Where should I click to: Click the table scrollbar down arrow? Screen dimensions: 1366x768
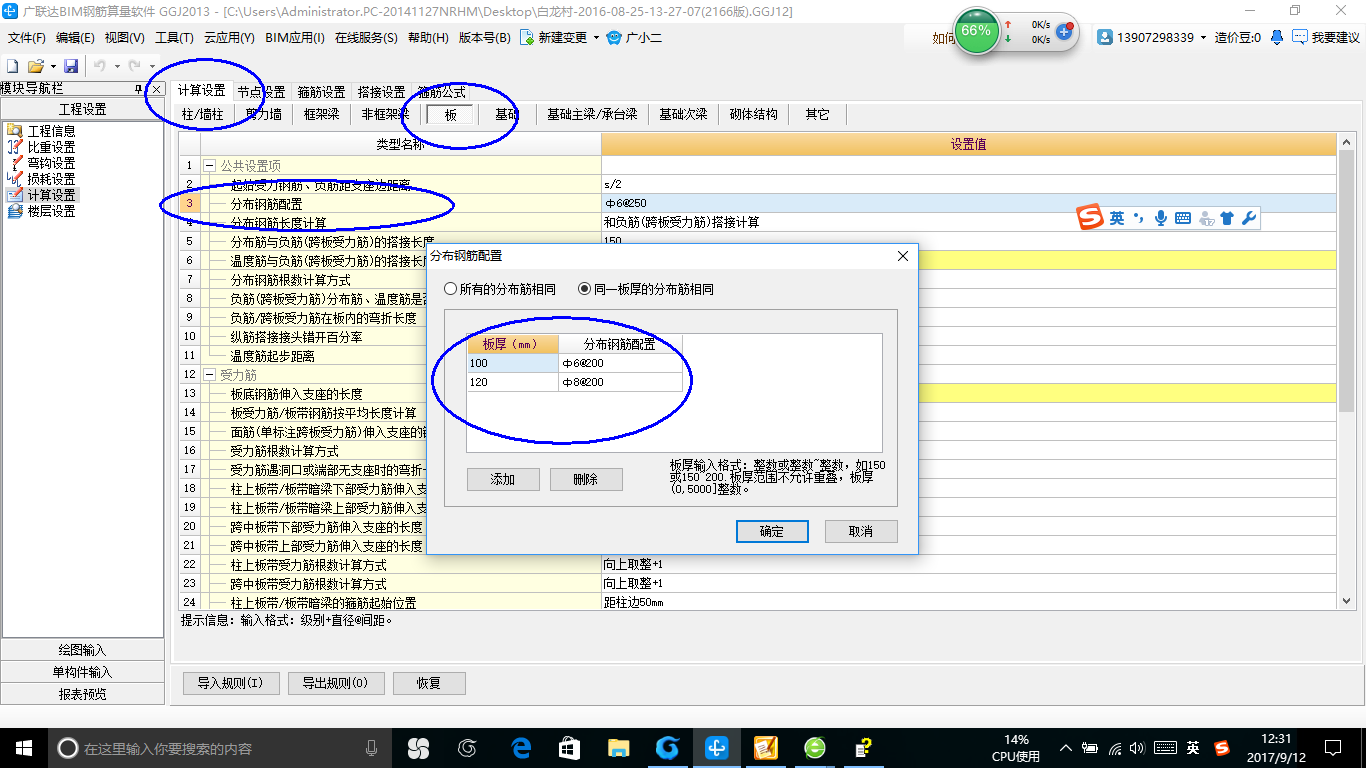(x=1346, y=600)
